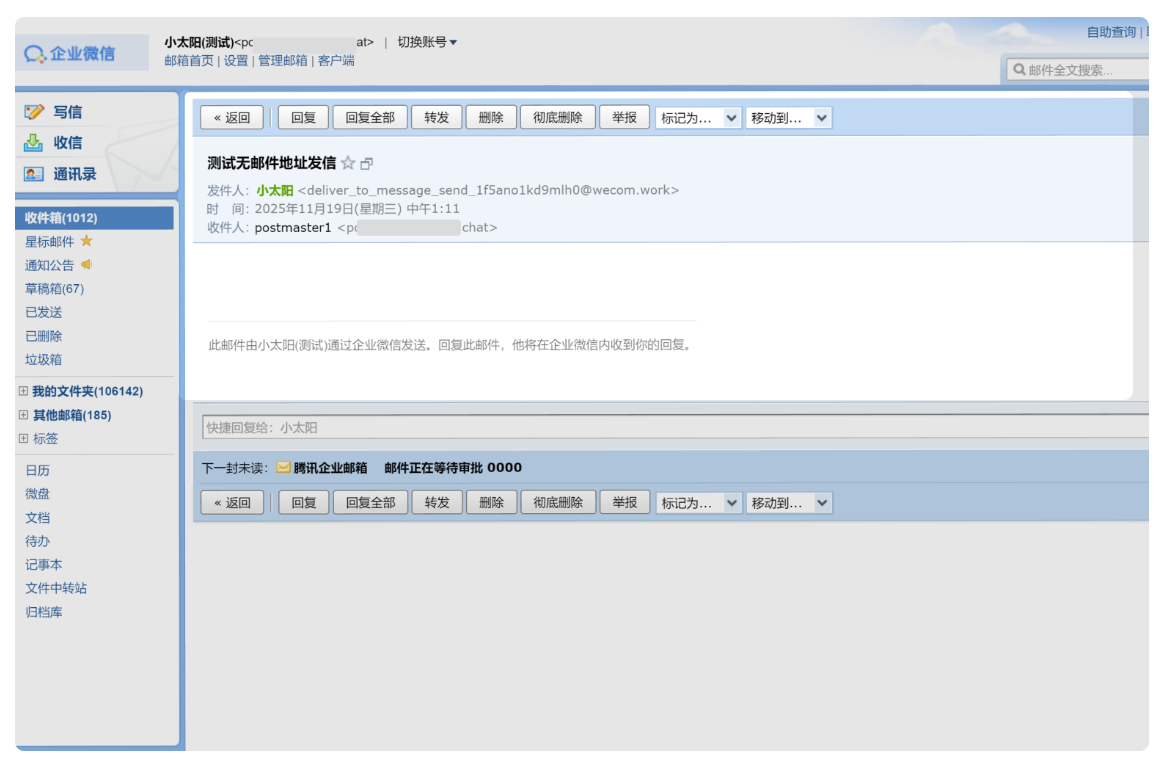Screen dimensions: 1155x759
Task: Click the speaker icon beside 通知公告
Action: pyautogui.click(x=84, y=265)
